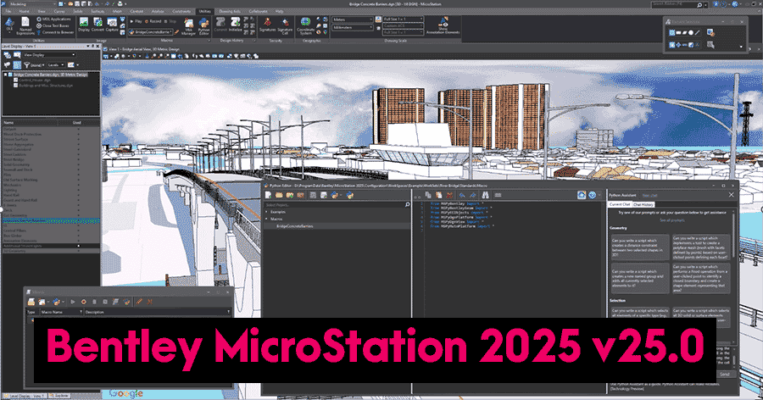This screenshot has height=400, width=763.
Task: Open the Levels dropdown in Level Display
Action: [55, 65]
